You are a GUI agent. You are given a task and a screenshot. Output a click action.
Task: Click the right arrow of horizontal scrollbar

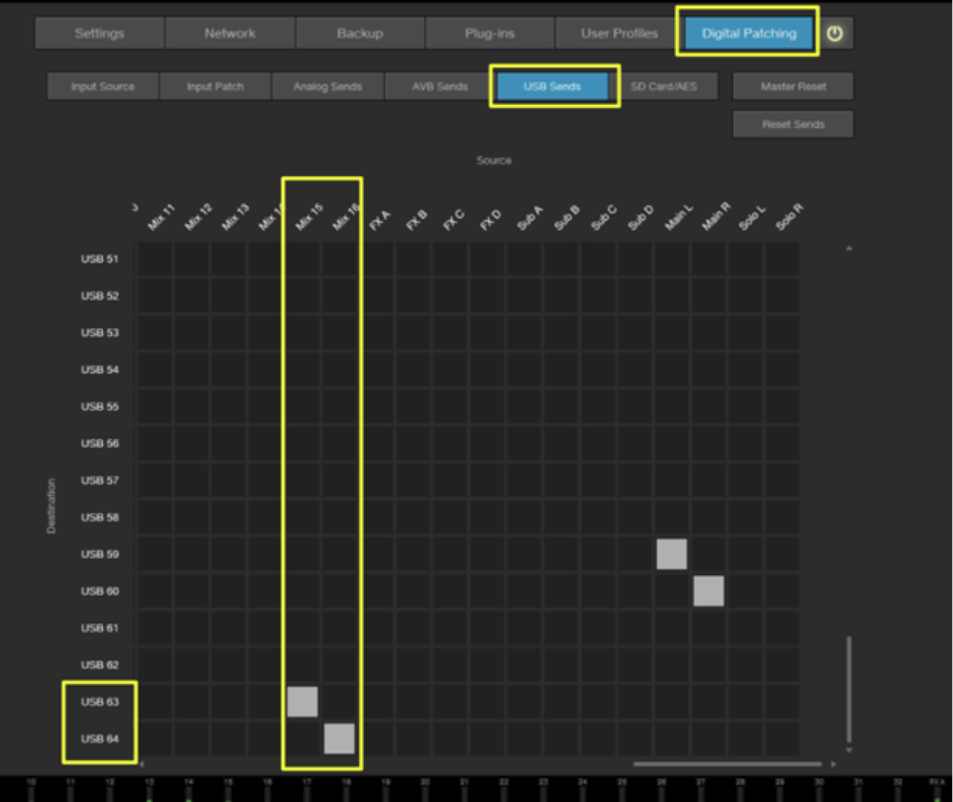pyautogui.click(x=833, y=764)
